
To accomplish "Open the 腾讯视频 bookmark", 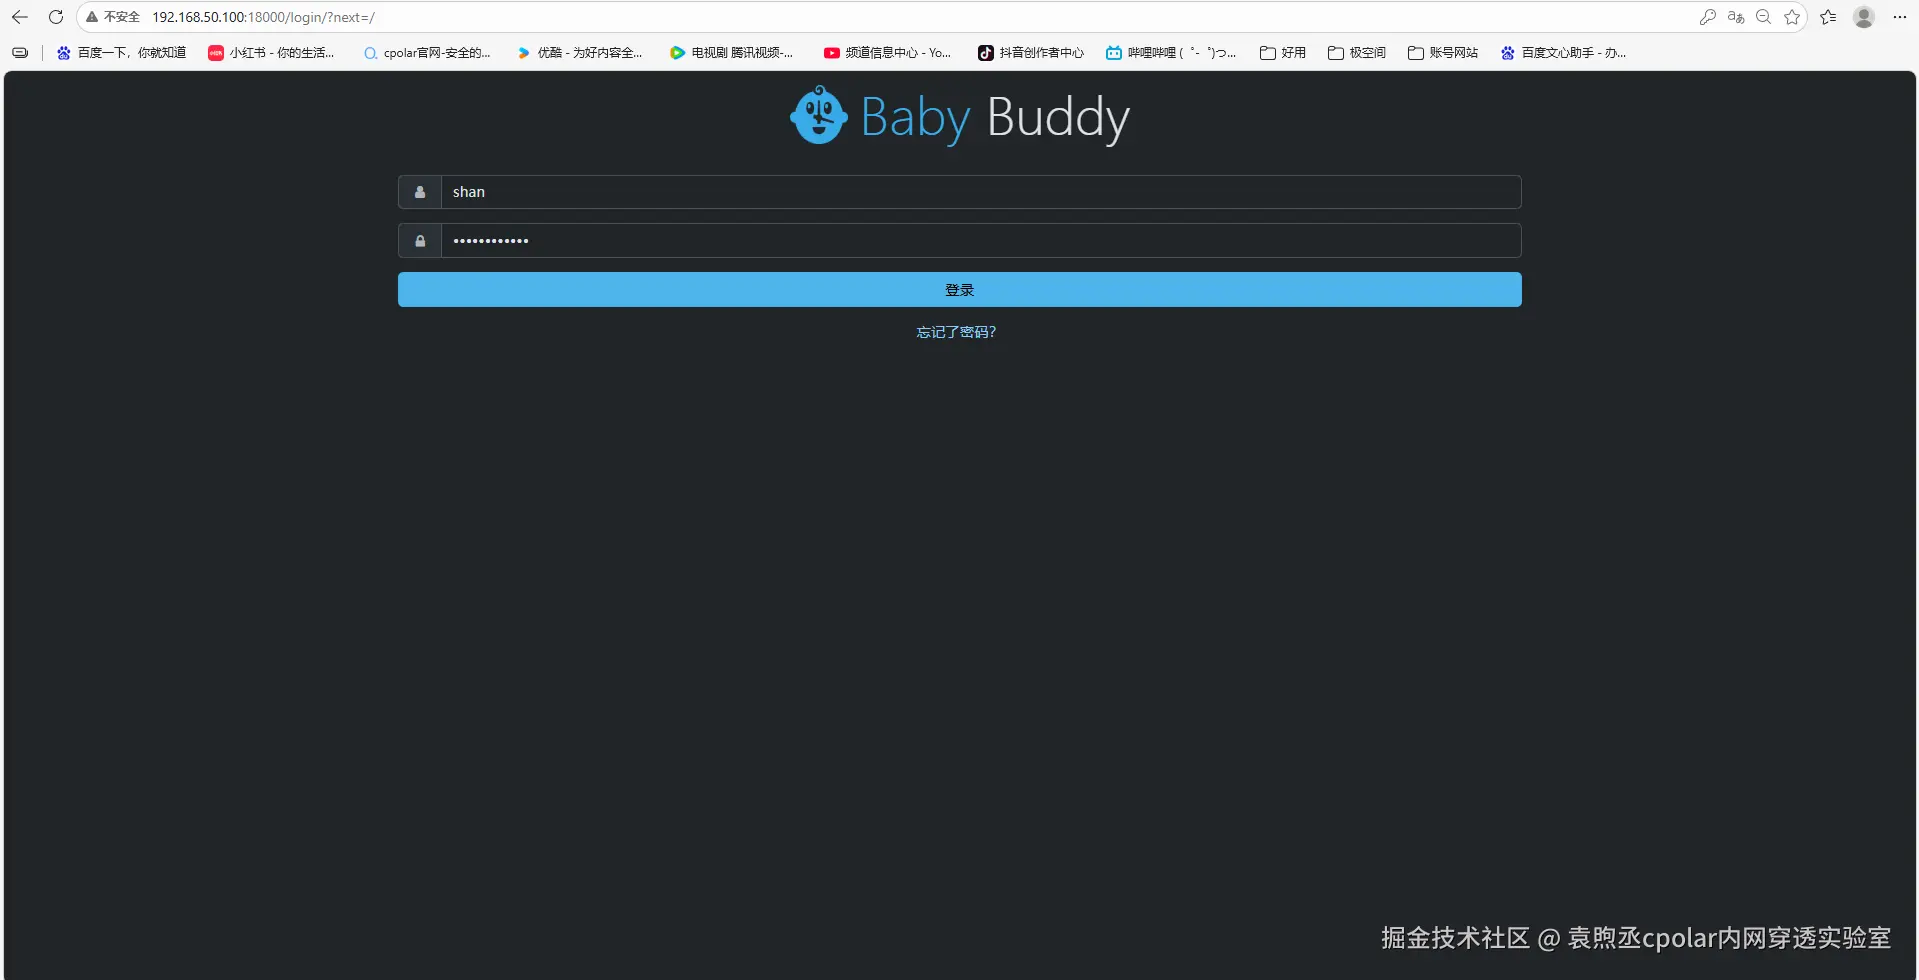I will (732, 53).
